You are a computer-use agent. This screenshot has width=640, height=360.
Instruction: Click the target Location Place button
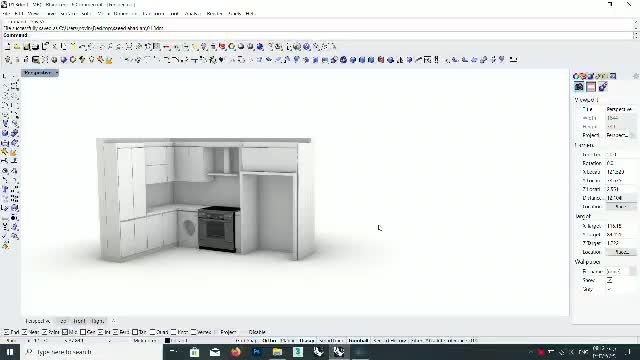pos(620,252)
